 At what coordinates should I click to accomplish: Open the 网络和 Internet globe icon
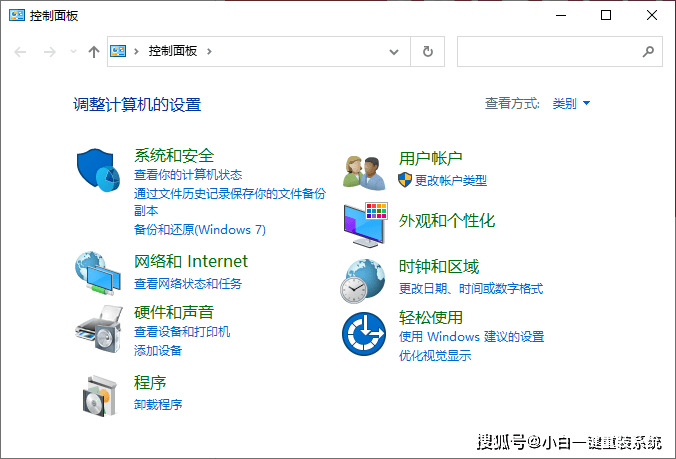coord(98,273)
